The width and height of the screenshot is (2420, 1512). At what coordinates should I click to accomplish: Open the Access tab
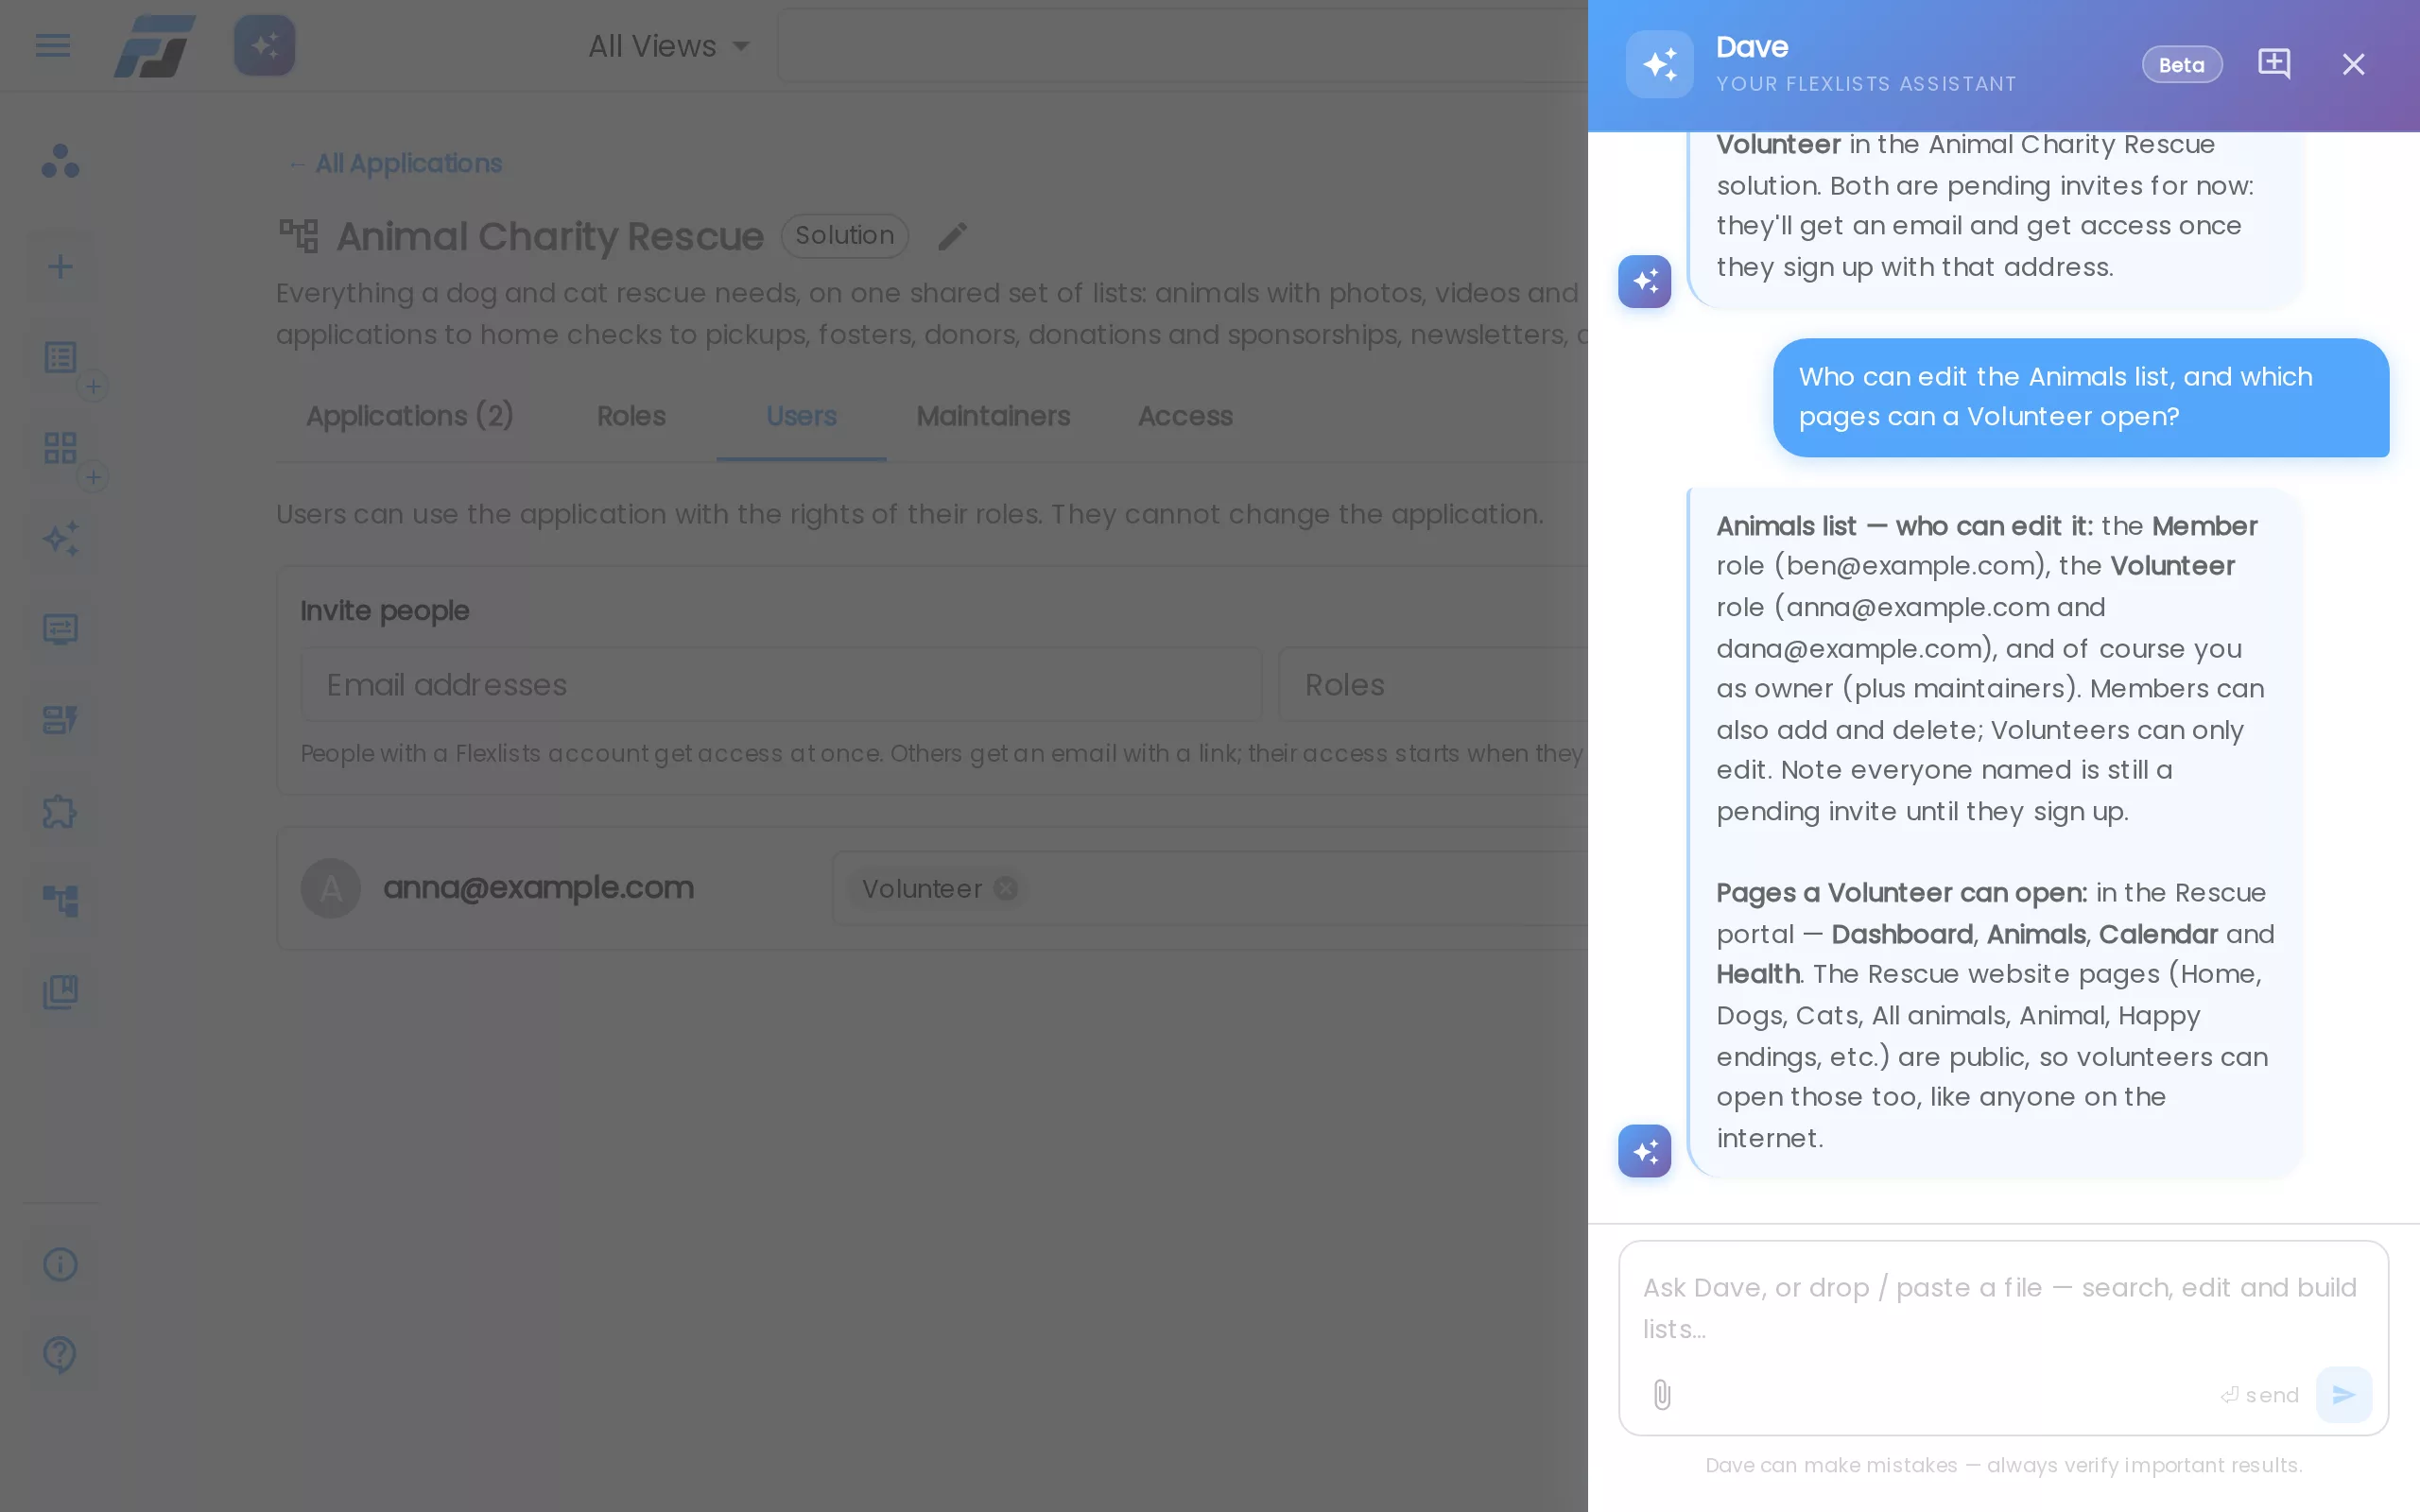pos(1185,416)
